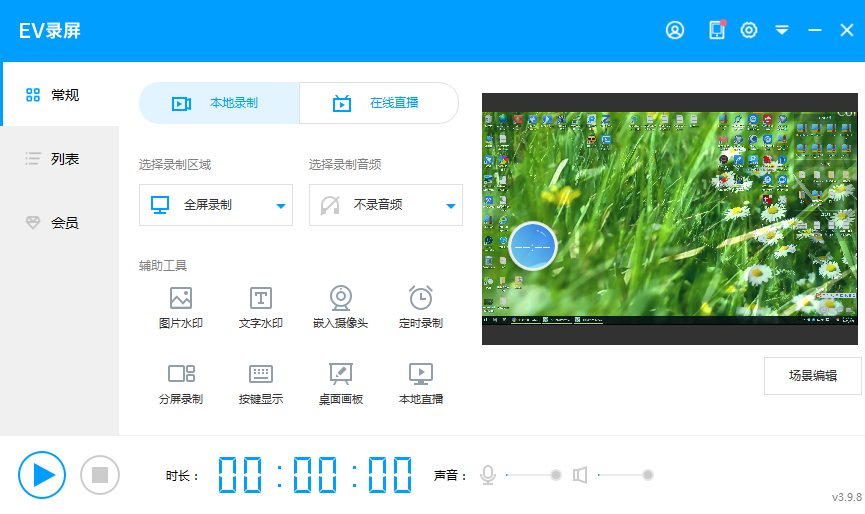Select the 分屏录制 split-screen recording tool
Image resolution: width=865 pixels, height=514 pixels.
pos(181,384)
